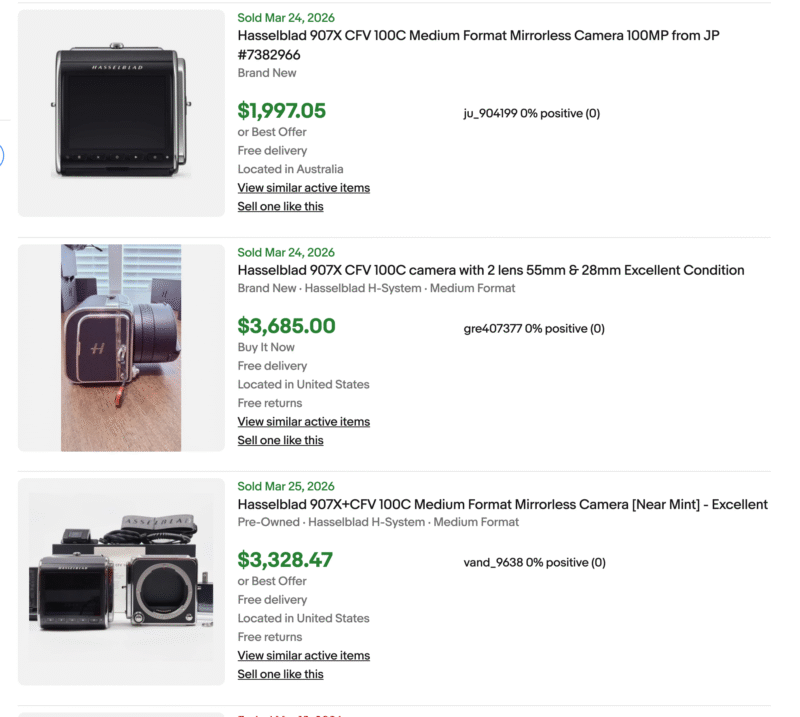800x717 pixels.
Task: Open the thumbnail of the camera on wooden table
Action: click(x=120, y=345)
